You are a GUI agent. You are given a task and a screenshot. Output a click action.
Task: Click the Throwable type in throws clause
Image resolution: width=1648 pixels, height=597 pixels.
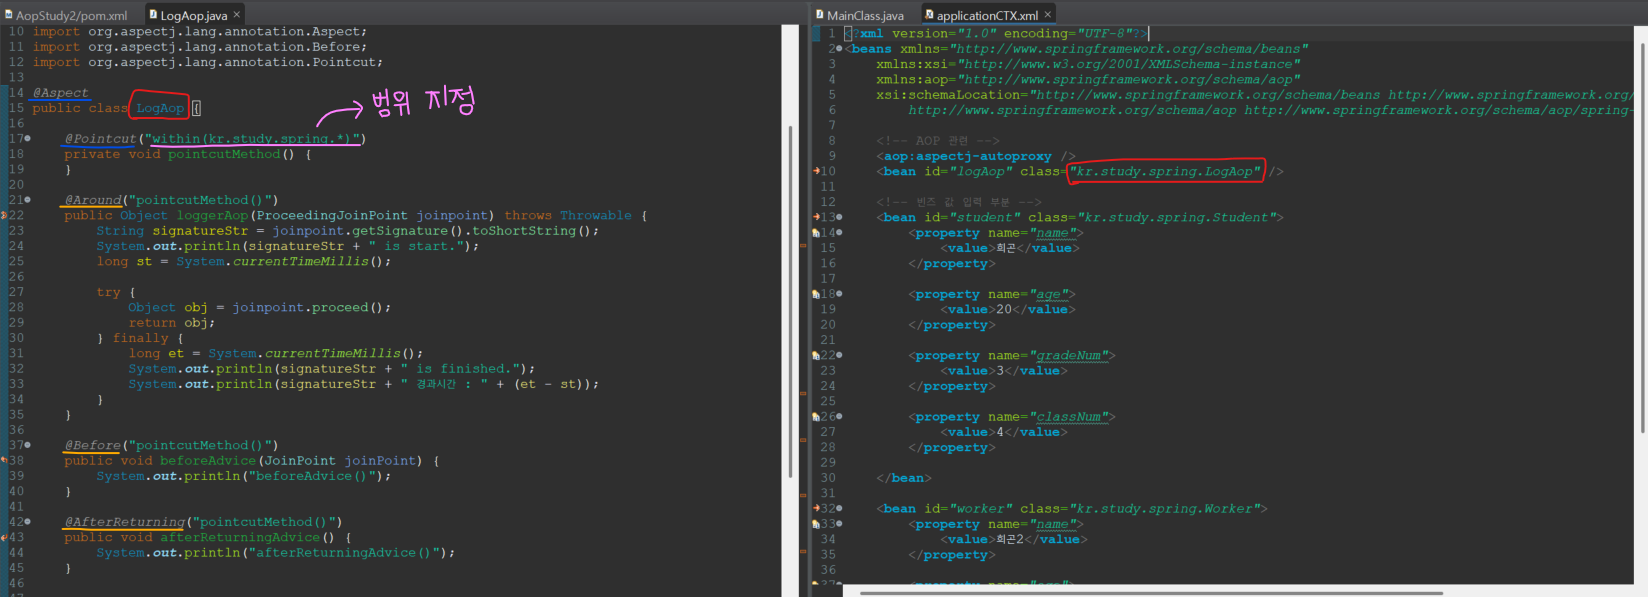[596, 215]
